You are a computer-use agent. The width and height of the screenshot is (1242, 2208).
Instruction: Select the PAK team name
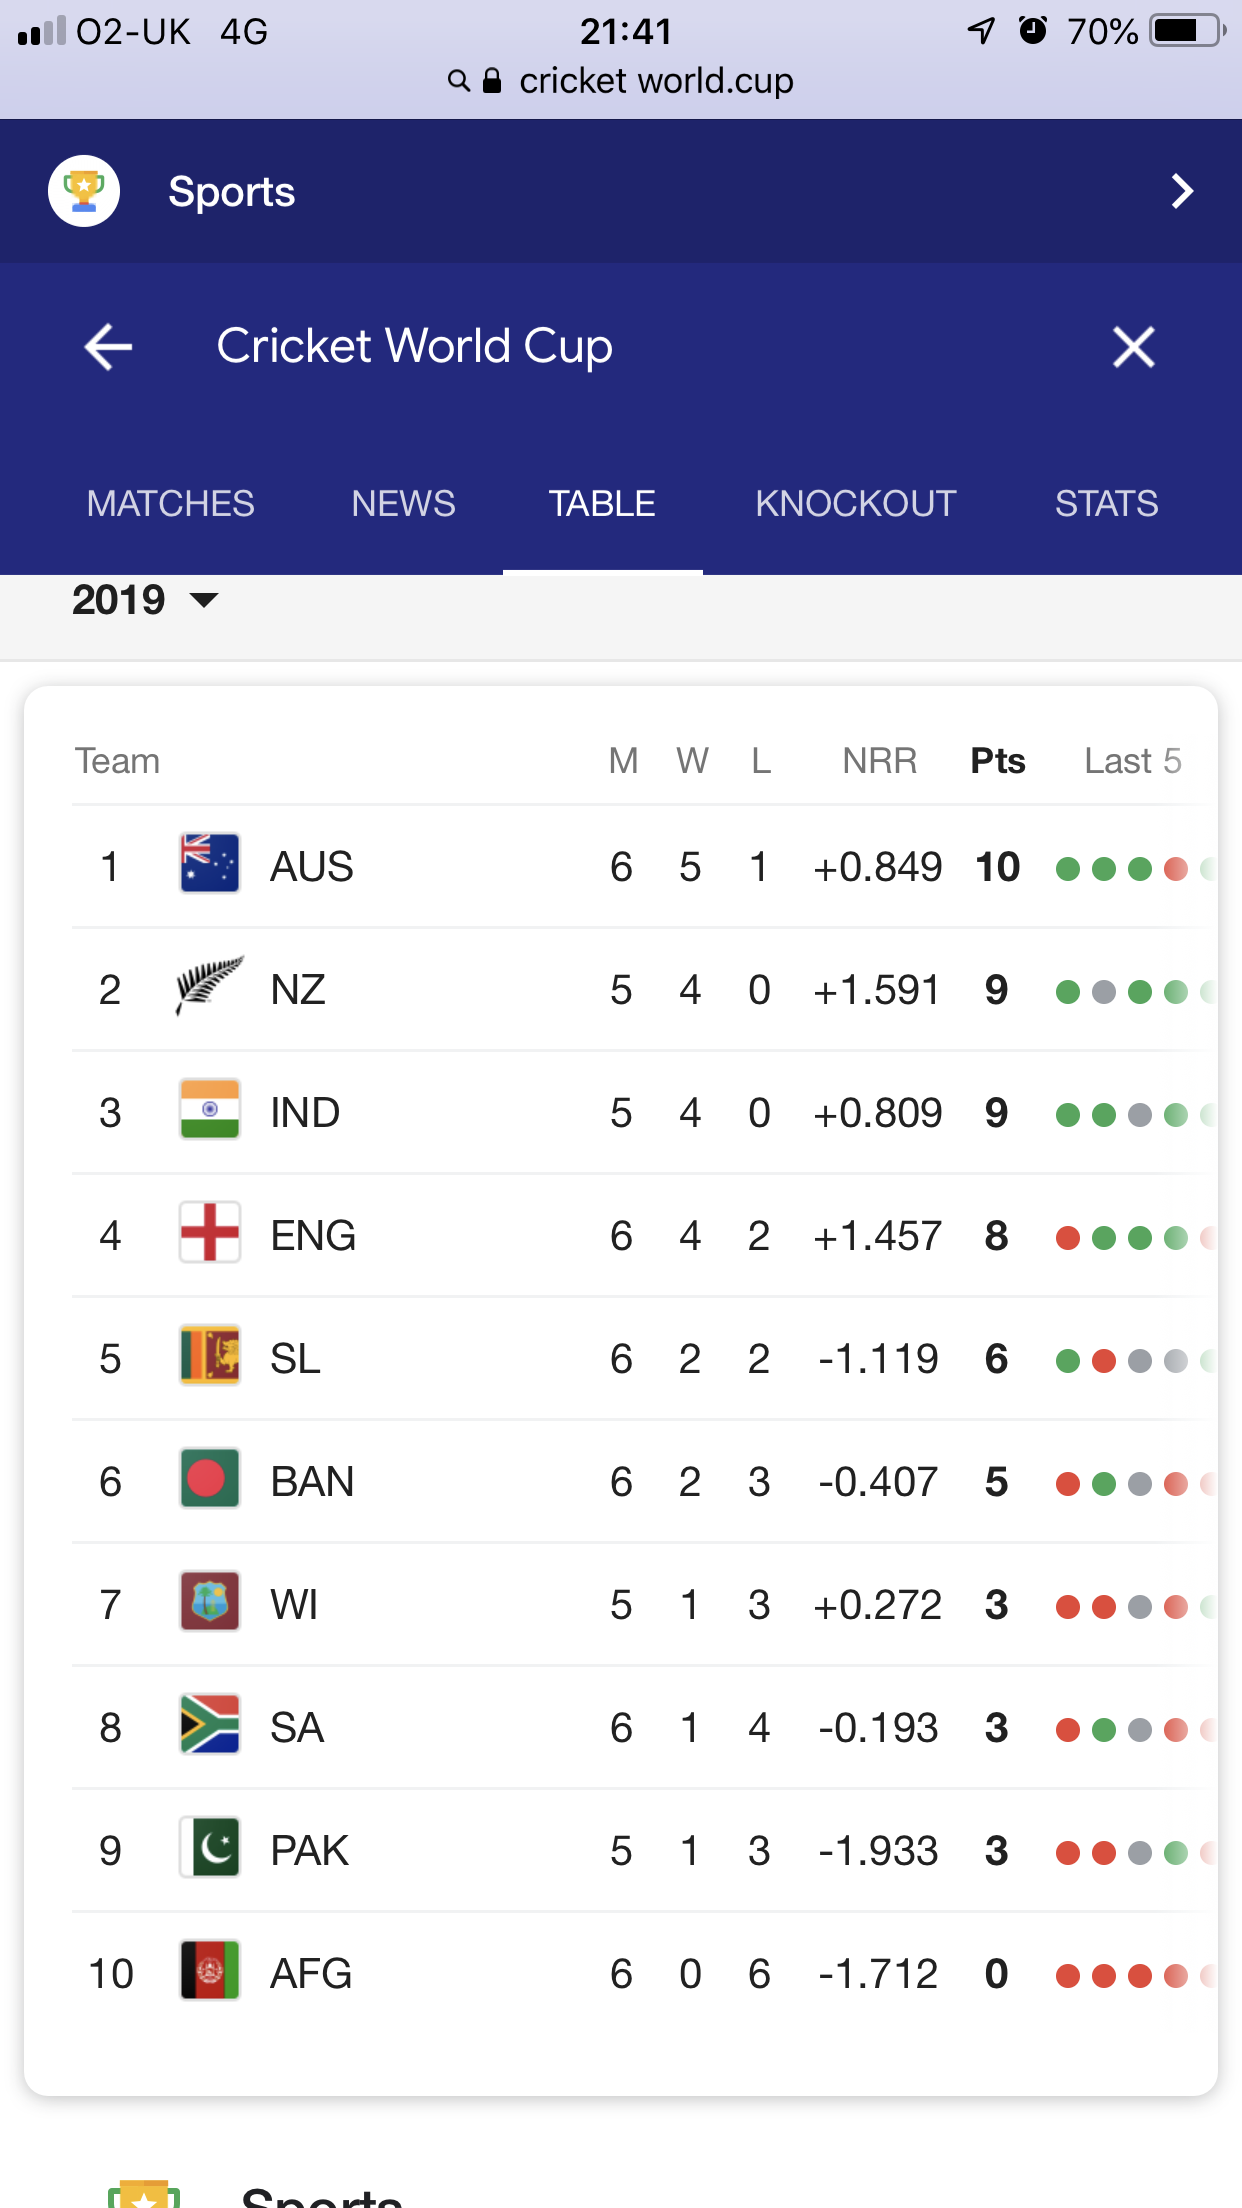pos(309,1850)
